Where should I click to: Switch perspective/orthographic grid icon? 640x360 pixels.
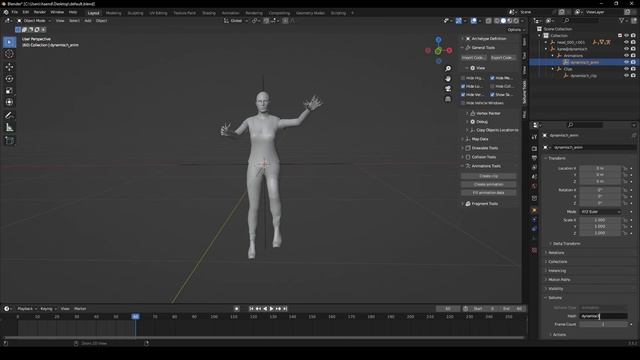[x=448, y=99]
